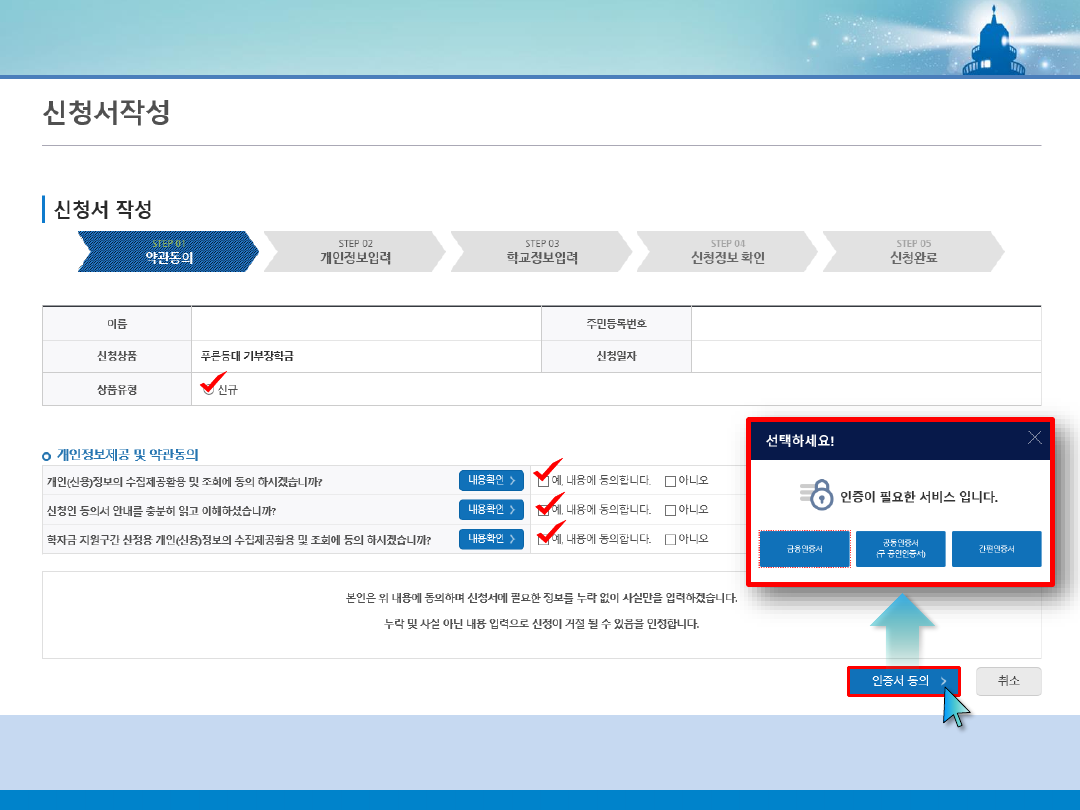This screenshot has width=1080, height=810.
Task: Check agree box for 개인(신용)정보 수집 consent
Action: pos(543,481)
